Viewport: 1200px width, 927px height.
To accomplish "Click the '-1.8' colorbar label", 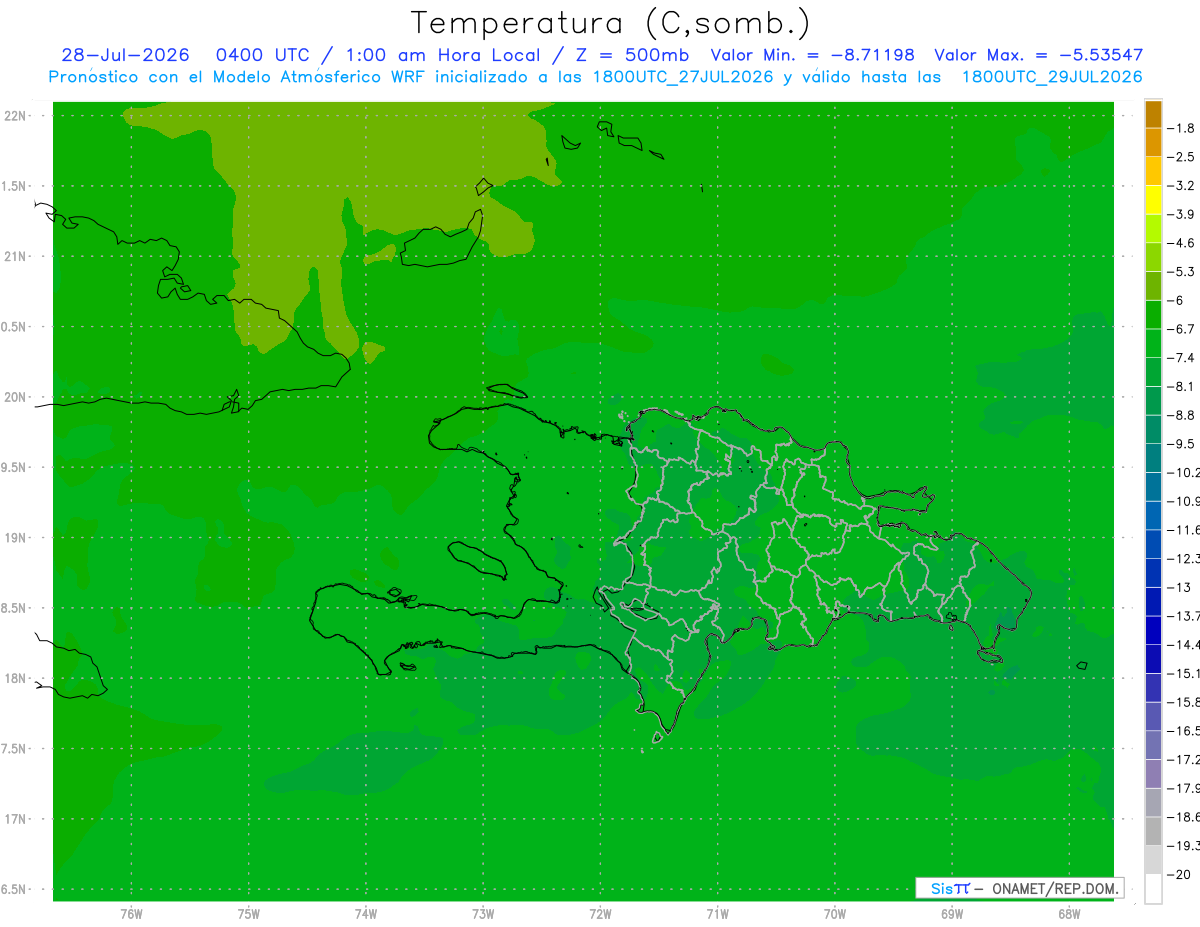I will point(1183,128).
